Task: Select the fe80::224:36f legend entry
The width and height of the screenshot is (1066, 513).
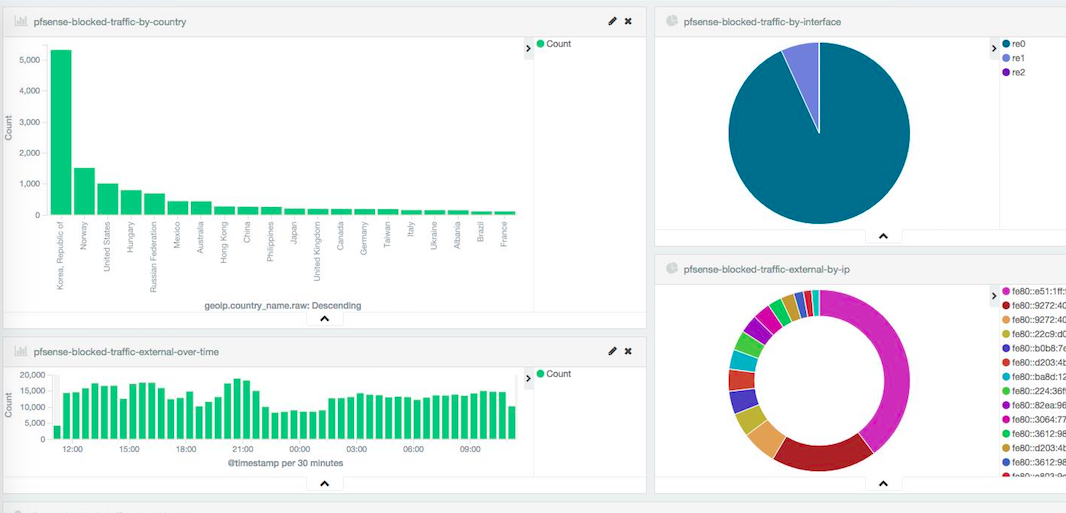Action: 1033,391
